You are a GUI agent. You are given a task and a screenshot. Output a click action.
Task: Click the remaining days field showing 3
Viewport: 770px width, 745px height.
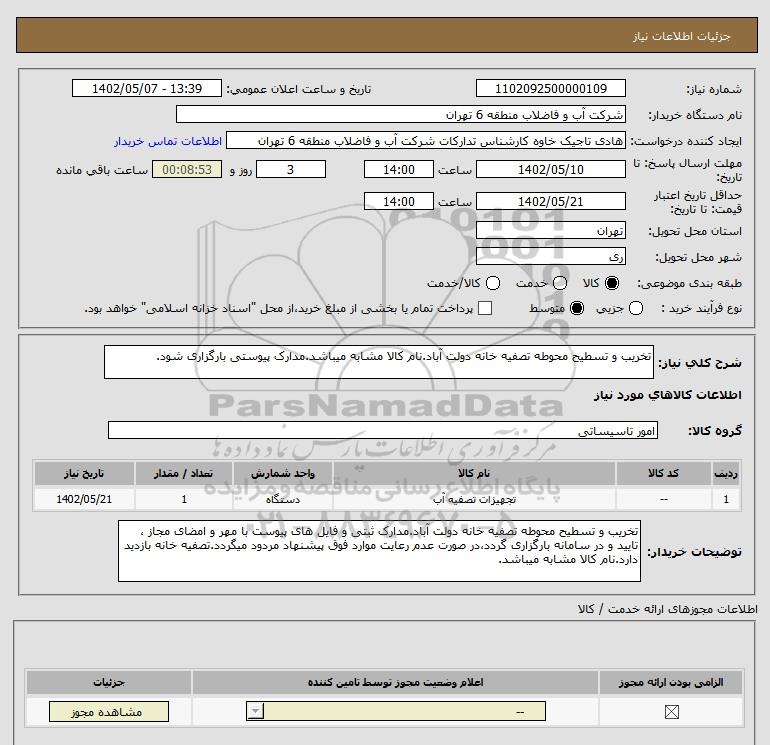click(291, 169)
